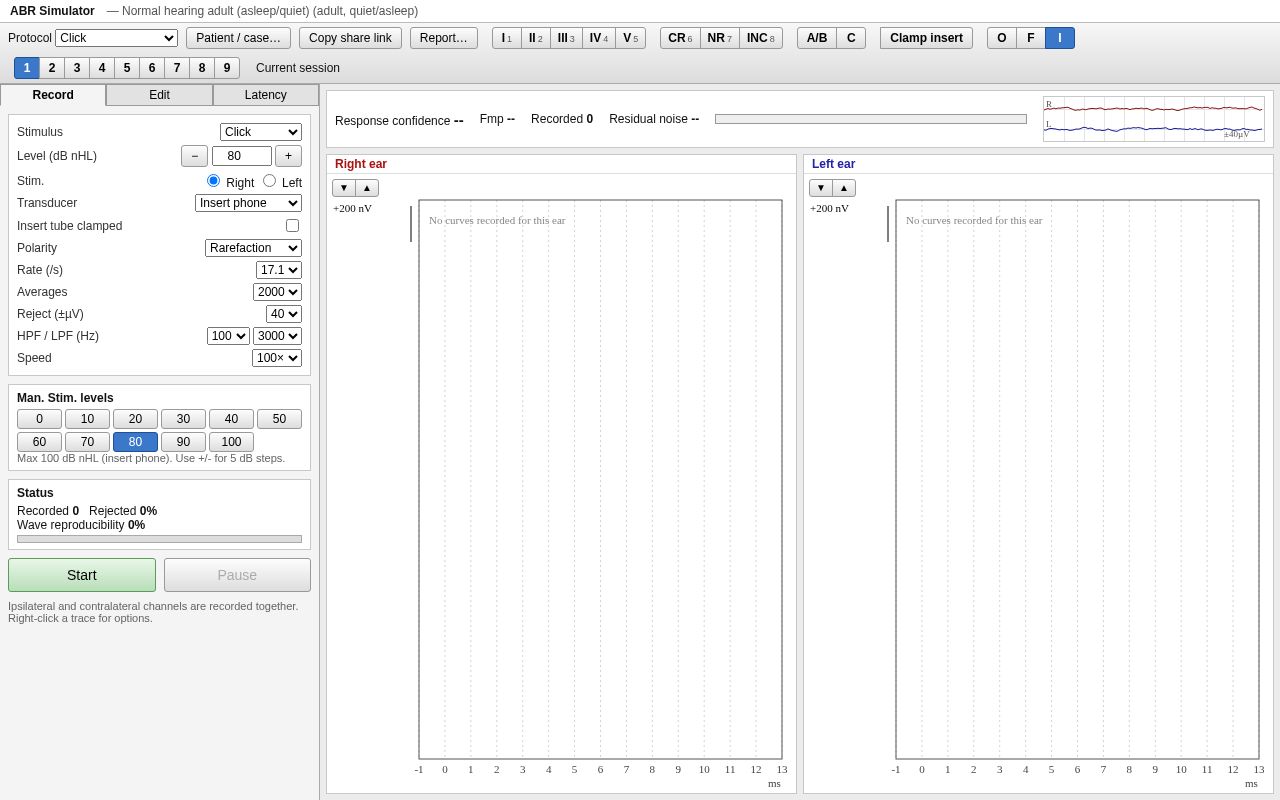Screen dimensions: 1280x800
Task: Decrease left ear trace scale arrow
Action: (x=821, y=188)
